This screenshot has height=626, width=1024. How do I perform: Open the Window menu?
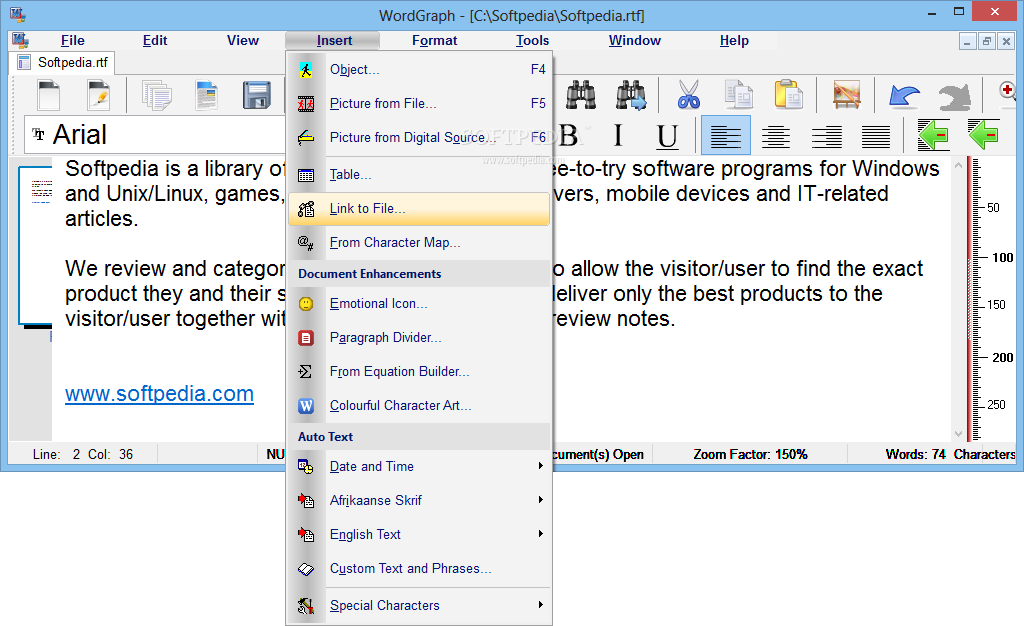(x=635, y=40)
